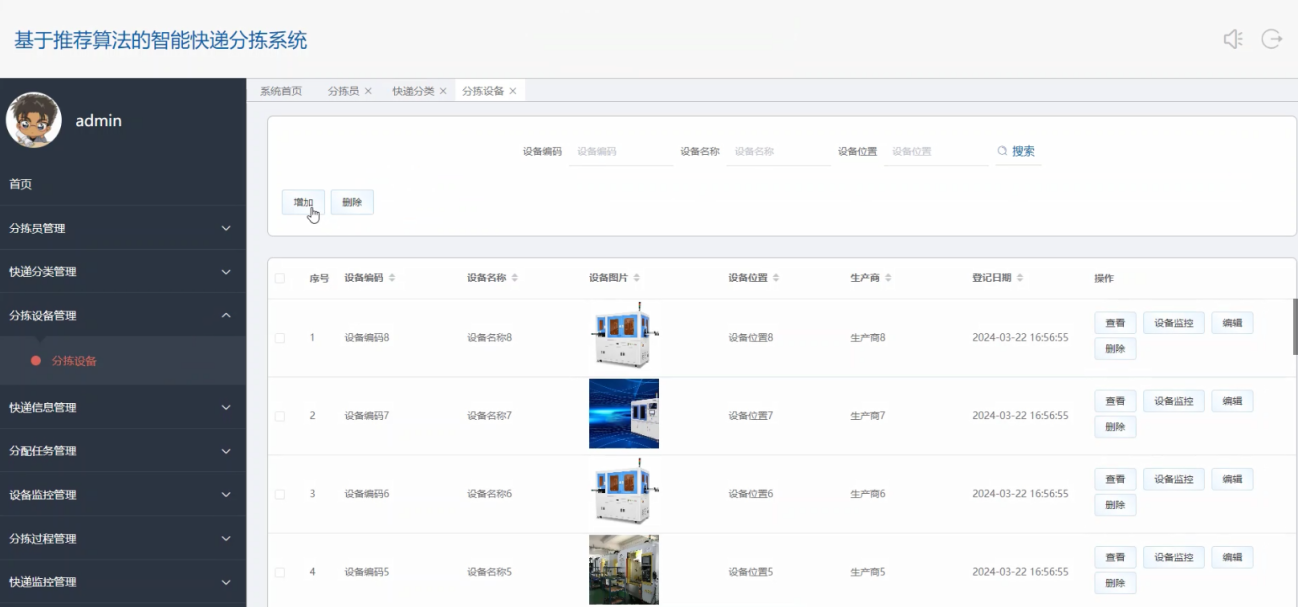Switch to the 快递分类 tab
Screen dimensions: 1298x607
[x=413, y=91]
